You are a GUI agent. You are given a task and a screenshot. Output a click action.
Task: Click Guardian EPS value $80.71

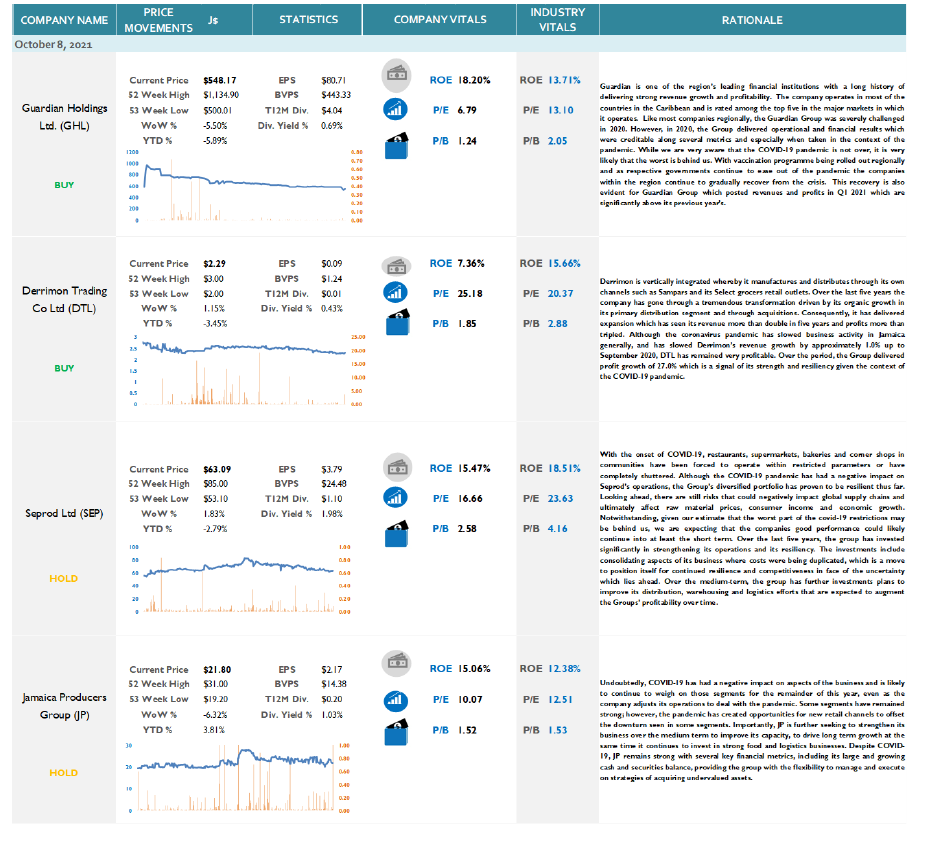(x=333, y=80)
